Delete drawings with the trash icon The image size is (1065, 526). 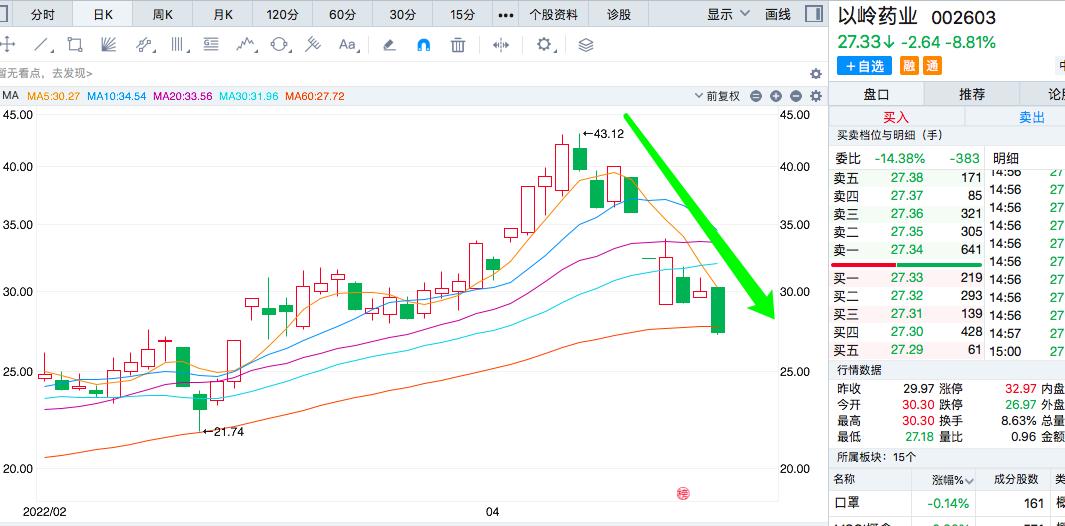coord(457,44)
